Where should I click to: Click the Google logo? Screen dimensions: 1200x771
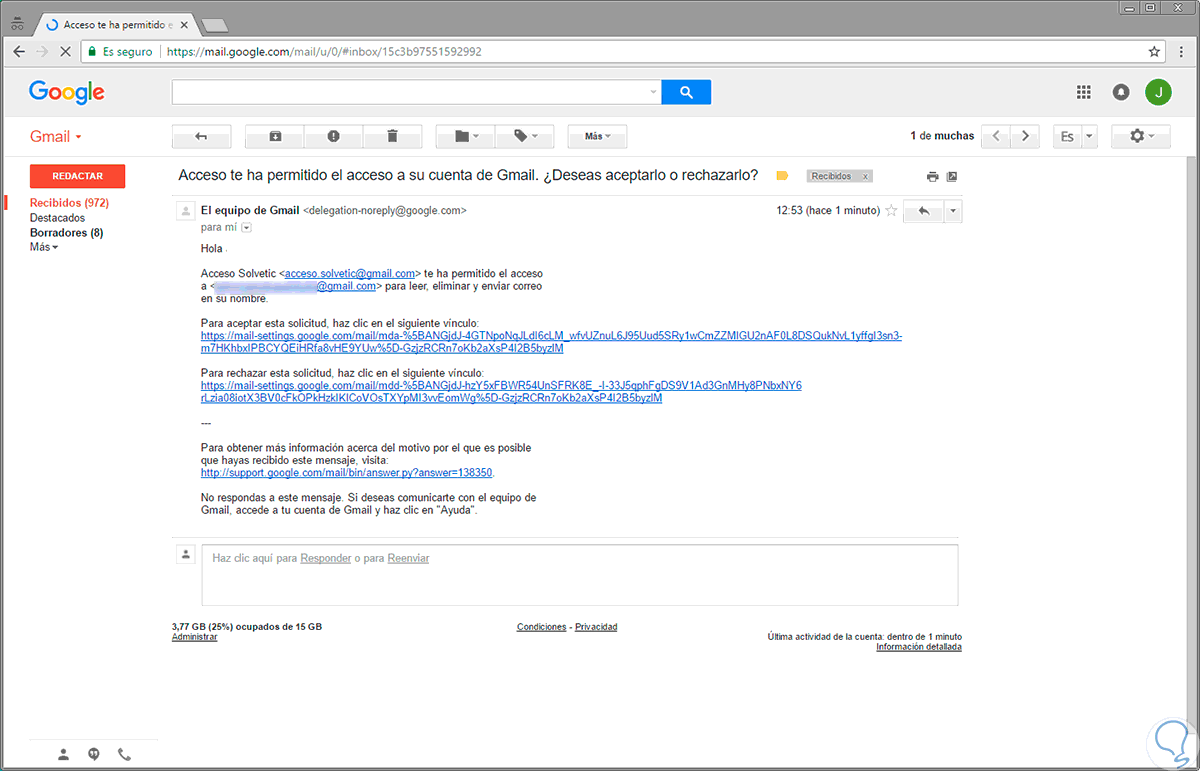pos(67,92)
